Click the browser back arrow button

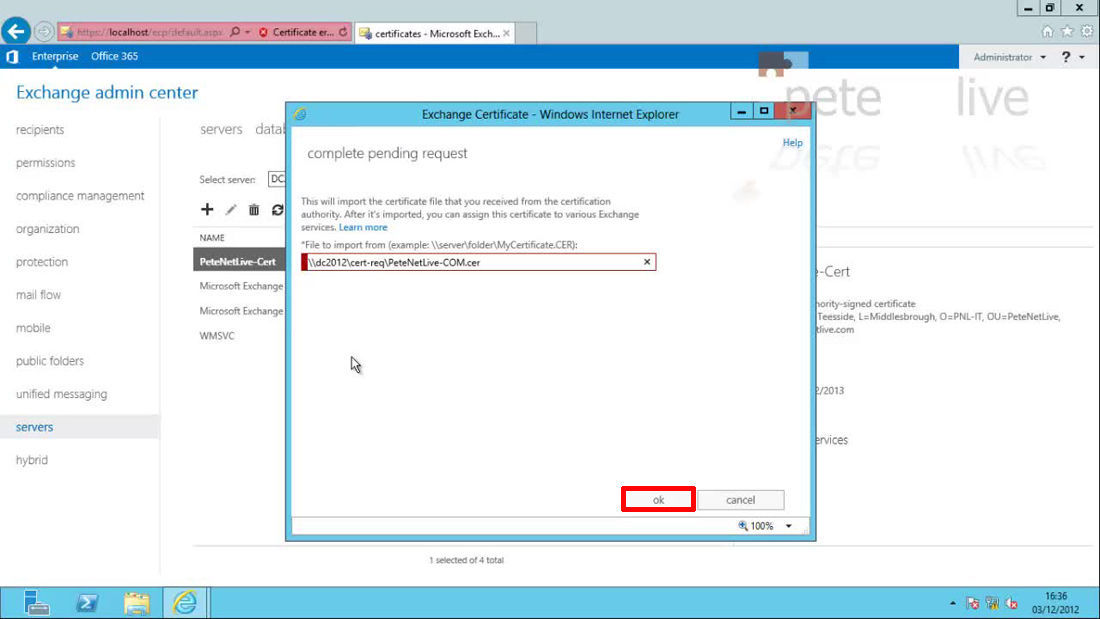coord(15,32)
